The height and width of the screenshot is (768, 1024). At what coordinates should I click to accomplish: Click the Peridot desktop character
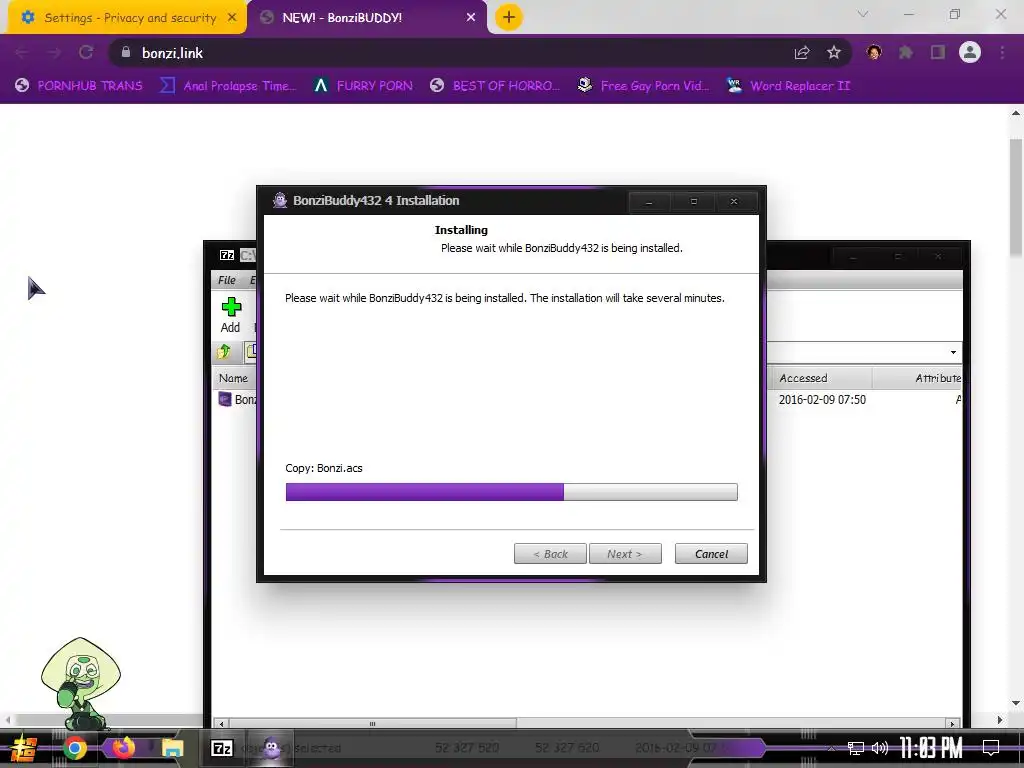[x=80, y=683]
